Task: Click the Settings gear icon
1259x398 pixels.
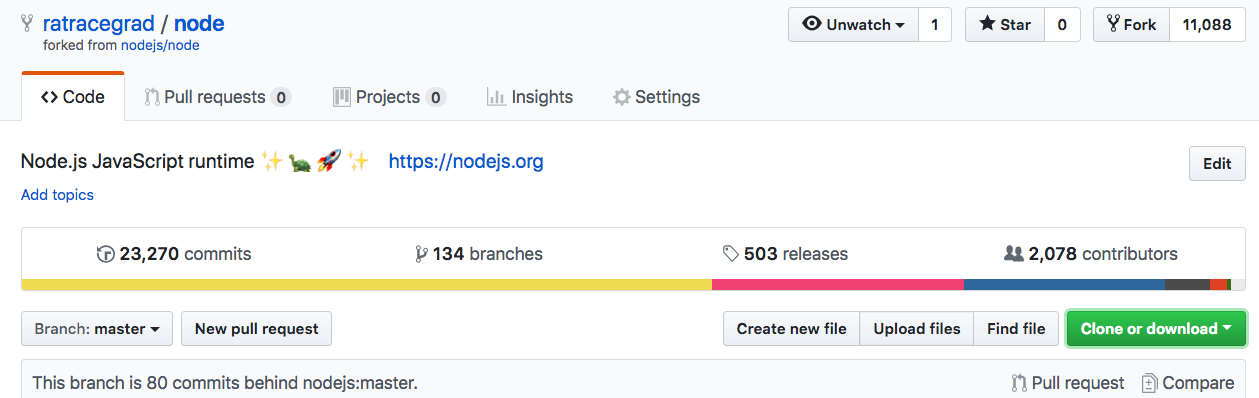Action: click(621, 97)
